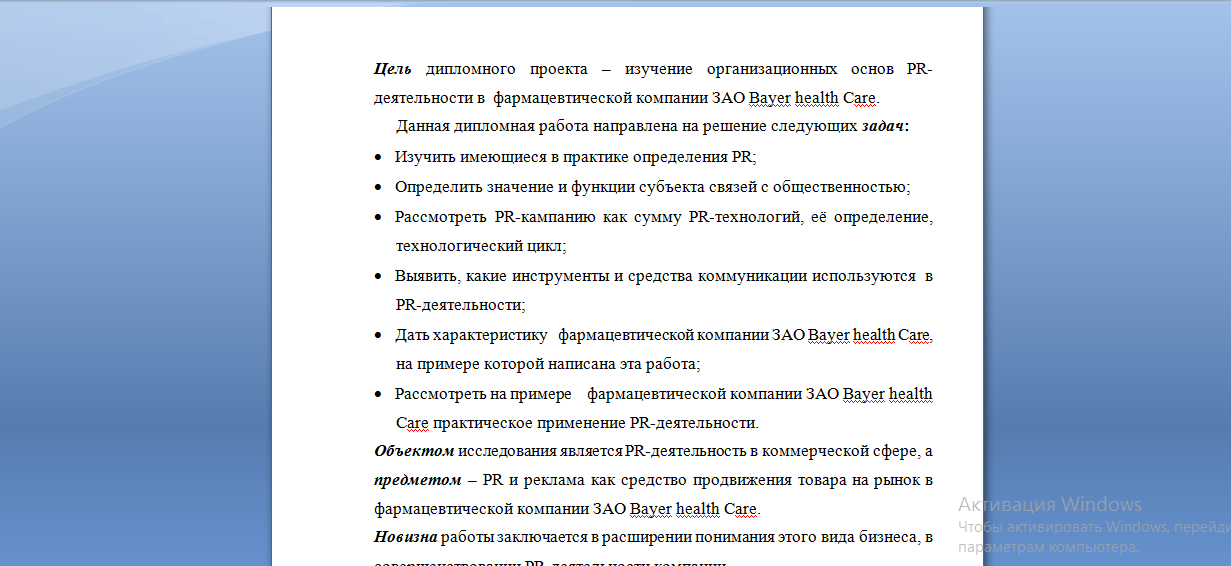Click the bullet before "Выявить, какие инструменты"
Screen dimensions: 1231x566
click(378, 276)
